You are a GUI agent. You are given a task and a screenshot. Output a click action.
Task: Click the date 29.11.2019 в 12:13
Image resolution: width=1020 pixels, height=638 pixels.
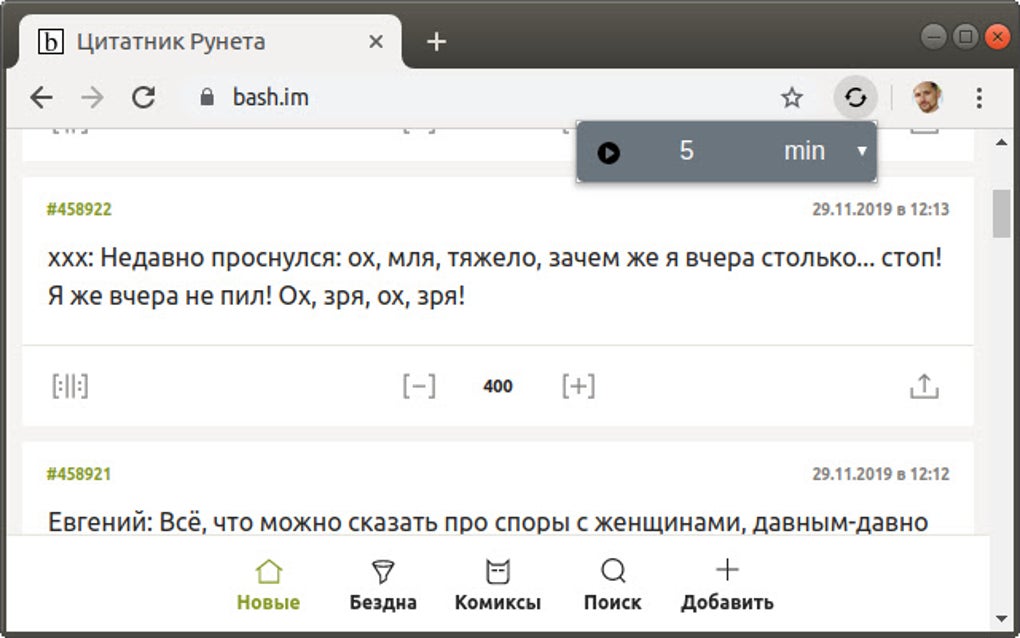[x=881, y=209]
